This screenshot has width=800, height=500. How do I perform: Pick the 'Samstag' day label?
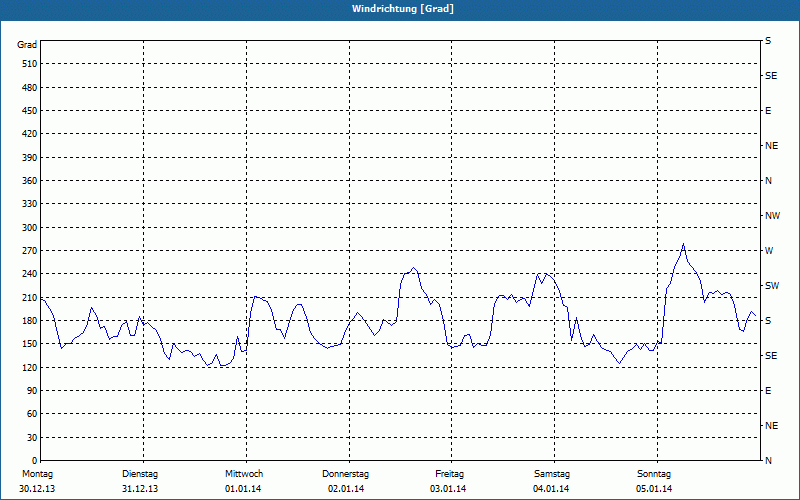pos(552,474)
